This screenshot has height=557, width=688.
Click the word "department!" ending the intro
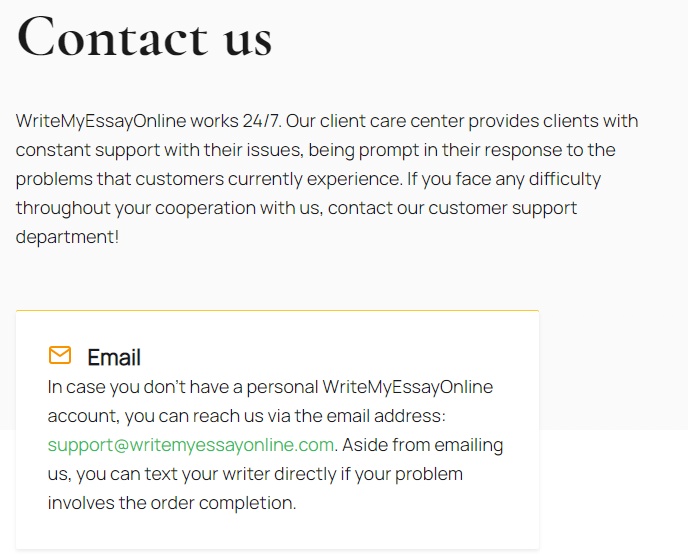[67, 237]
